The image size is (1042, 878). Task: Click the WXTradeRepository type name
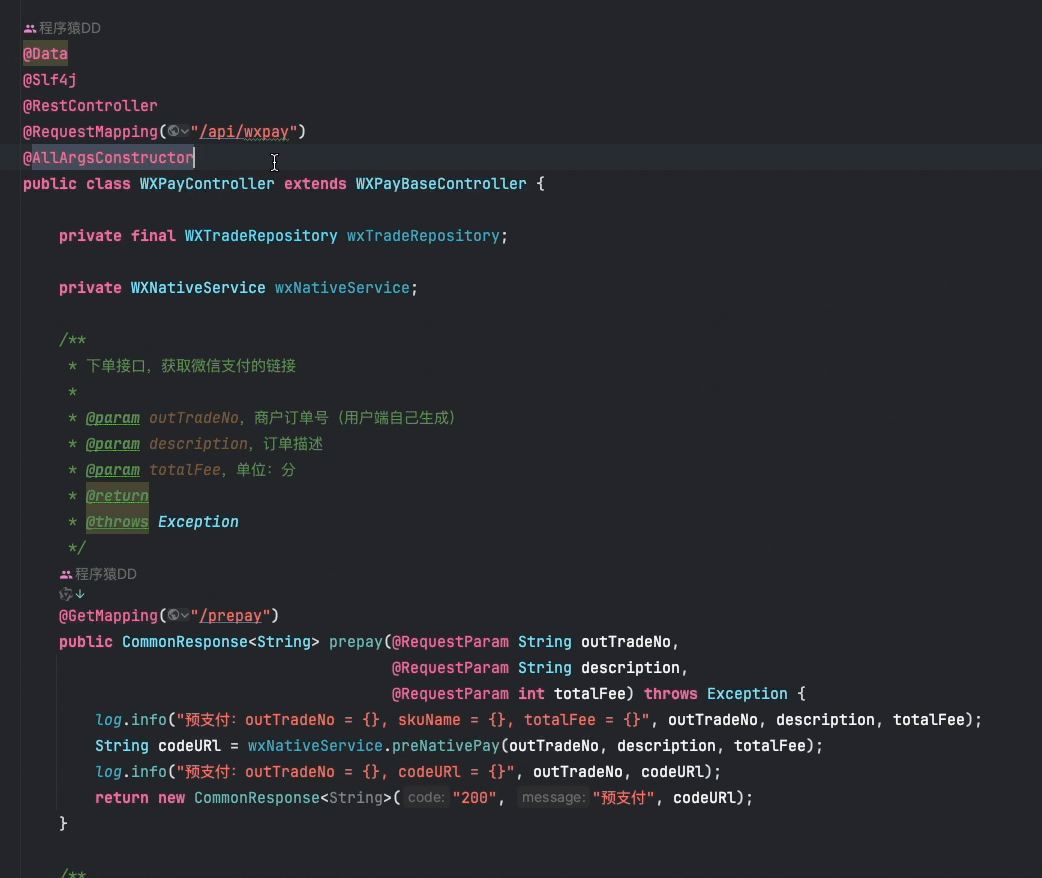tap(261, 236)
